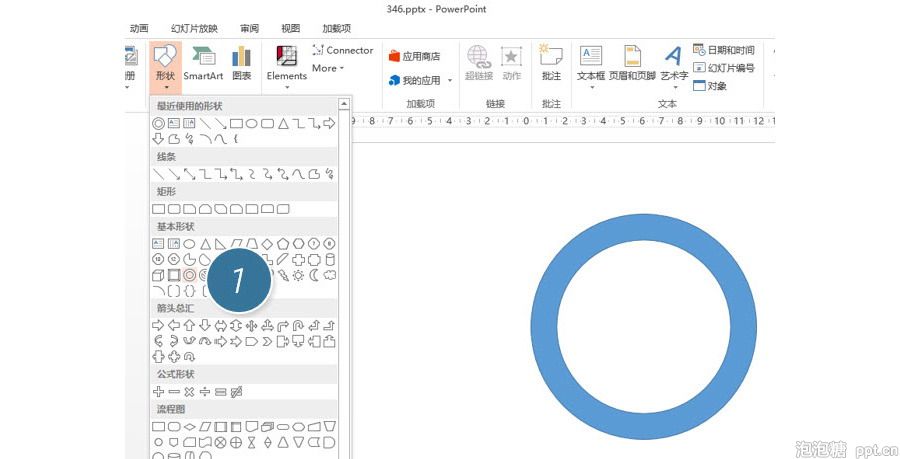Viewport: 900px width, 459px height.
Task: Expand the Elements dropdown
Action: 286,88
